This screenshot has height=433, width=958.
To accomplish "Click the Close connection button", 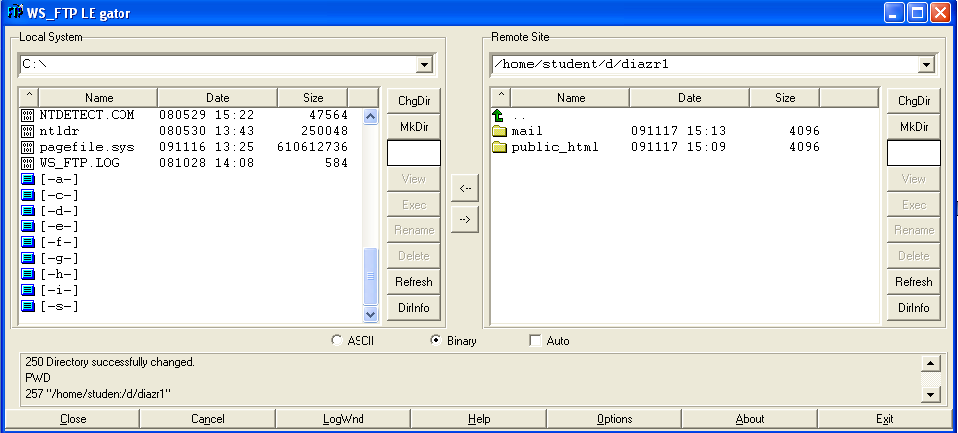I will pos(73,418).
